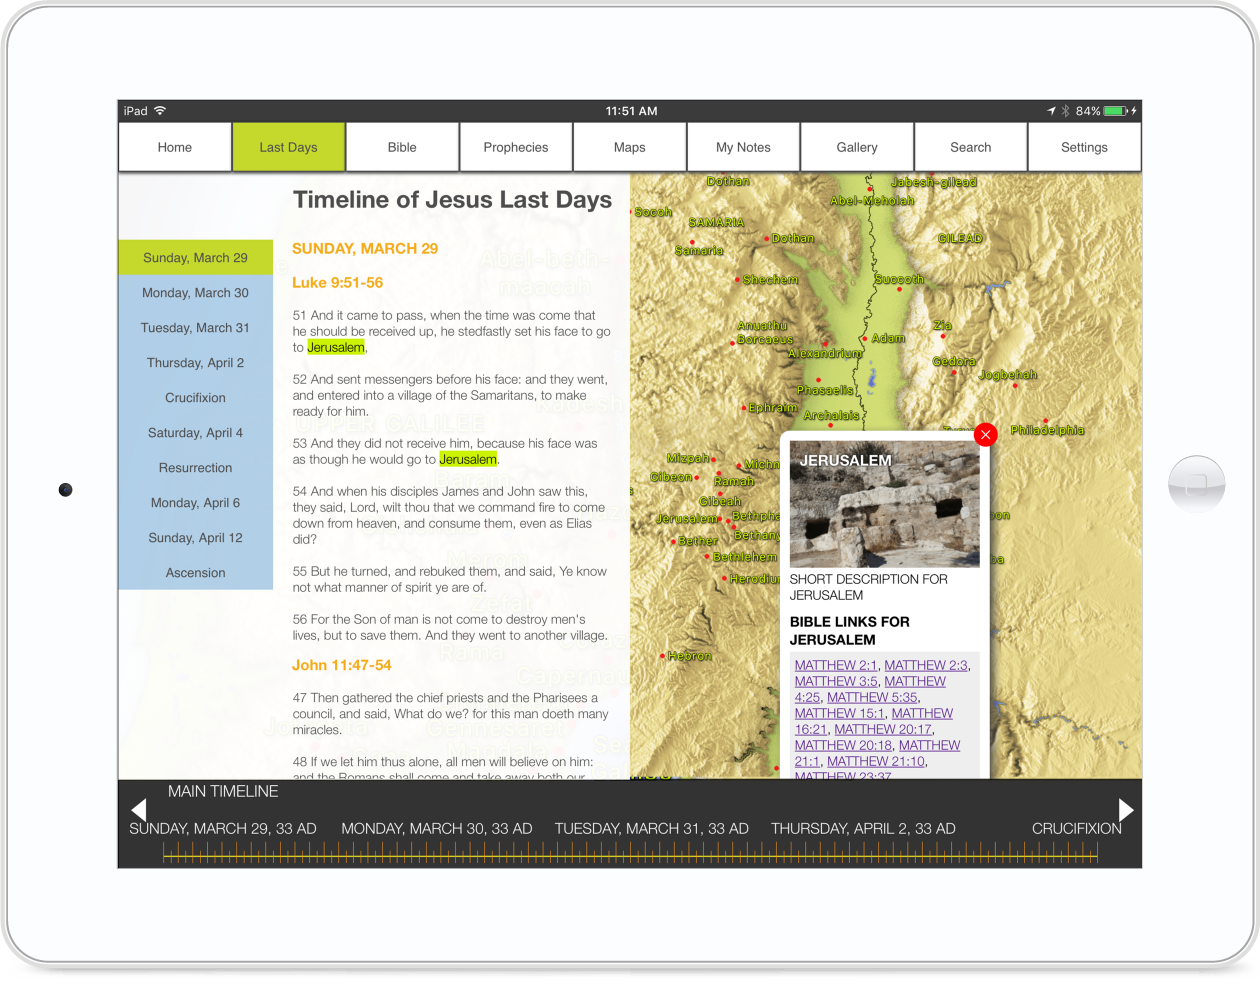Go to the Settings tab
The height and width of the screenshot is (984, 1260).
pyautogui.click(x=1084, y=147)
